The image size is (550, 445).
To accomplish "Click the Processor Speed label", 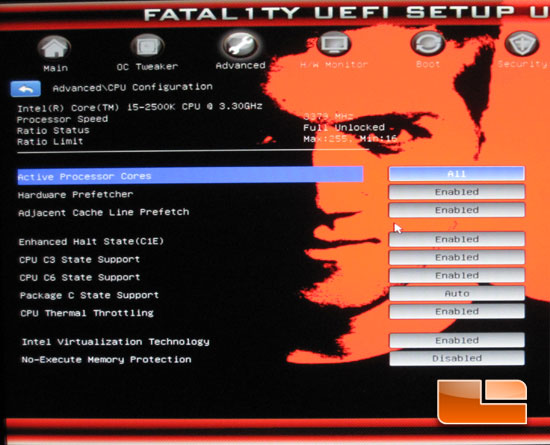I will pos(62,120).
